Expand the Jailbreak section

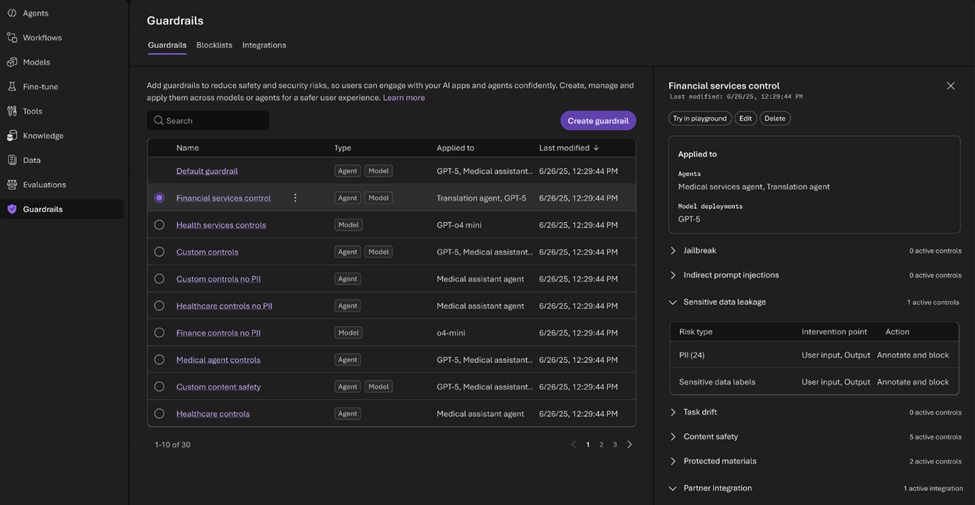tap(673, 251)
